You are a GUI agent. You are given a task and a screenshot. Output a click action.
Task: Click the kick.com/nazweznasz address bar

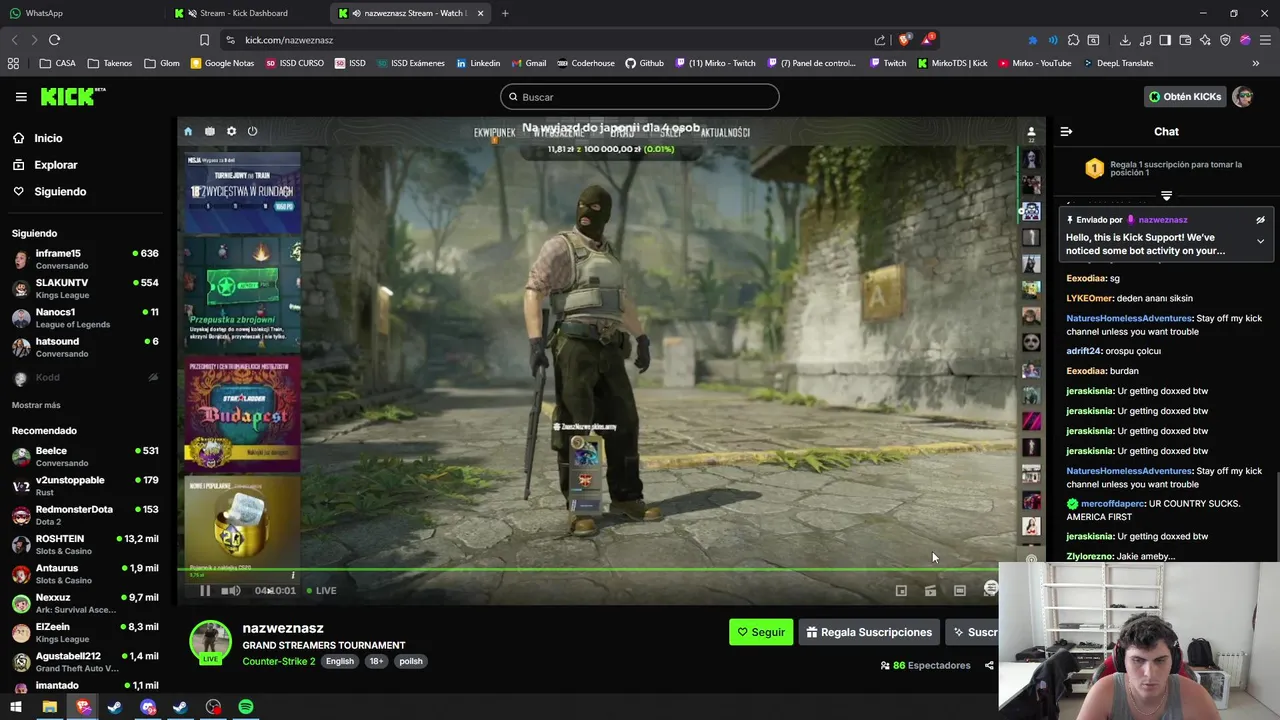click(x=545, y=40)
